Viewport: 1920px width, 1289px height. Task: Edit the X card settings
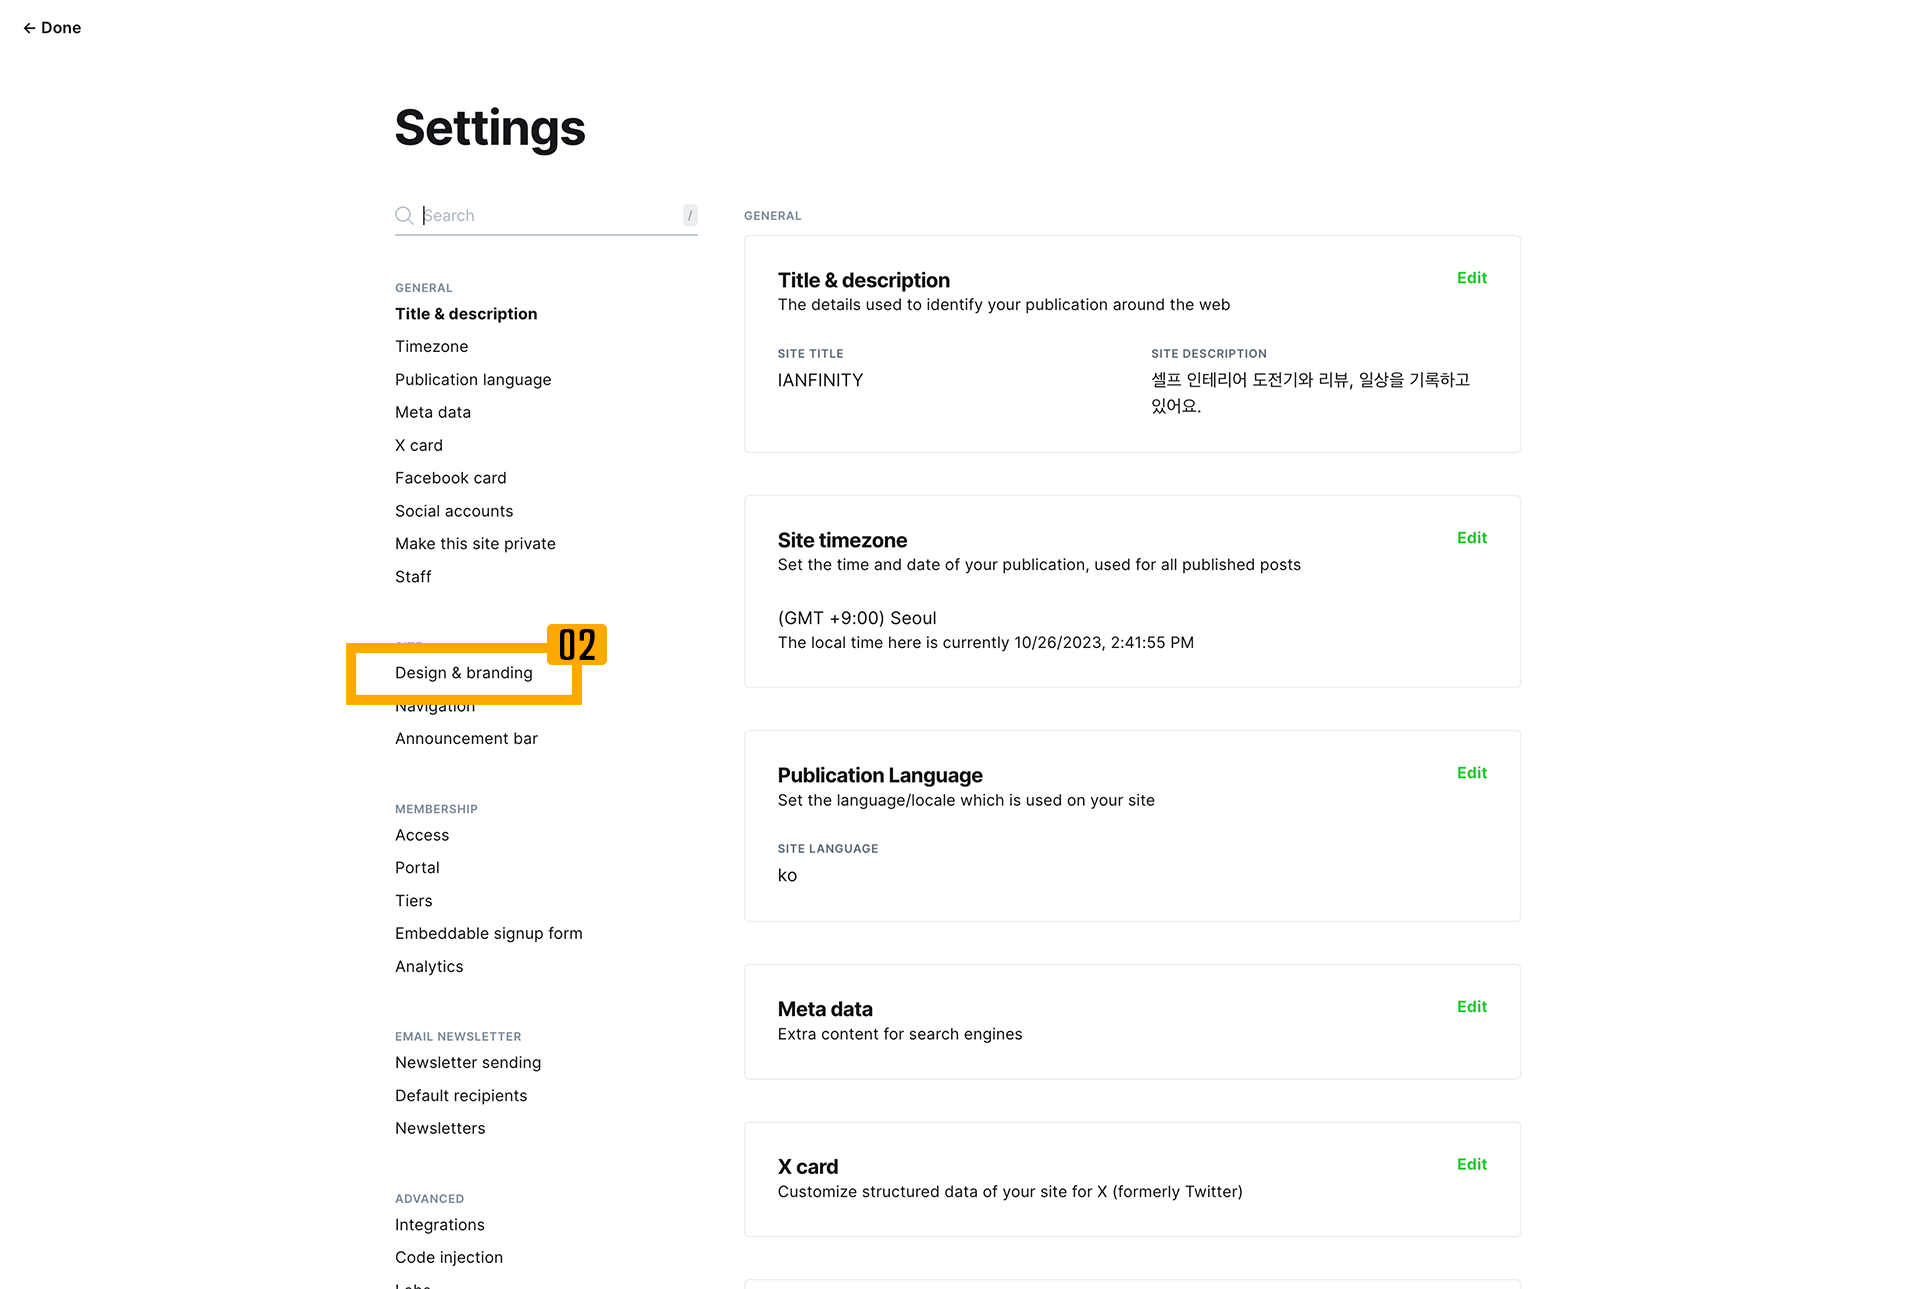pyautogui.click(x=1471, y=1165)
